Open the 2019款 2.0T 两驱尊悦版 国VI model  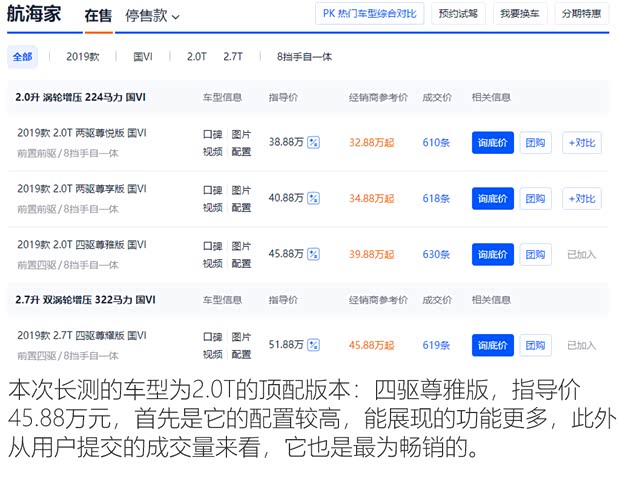pos(82,133)
